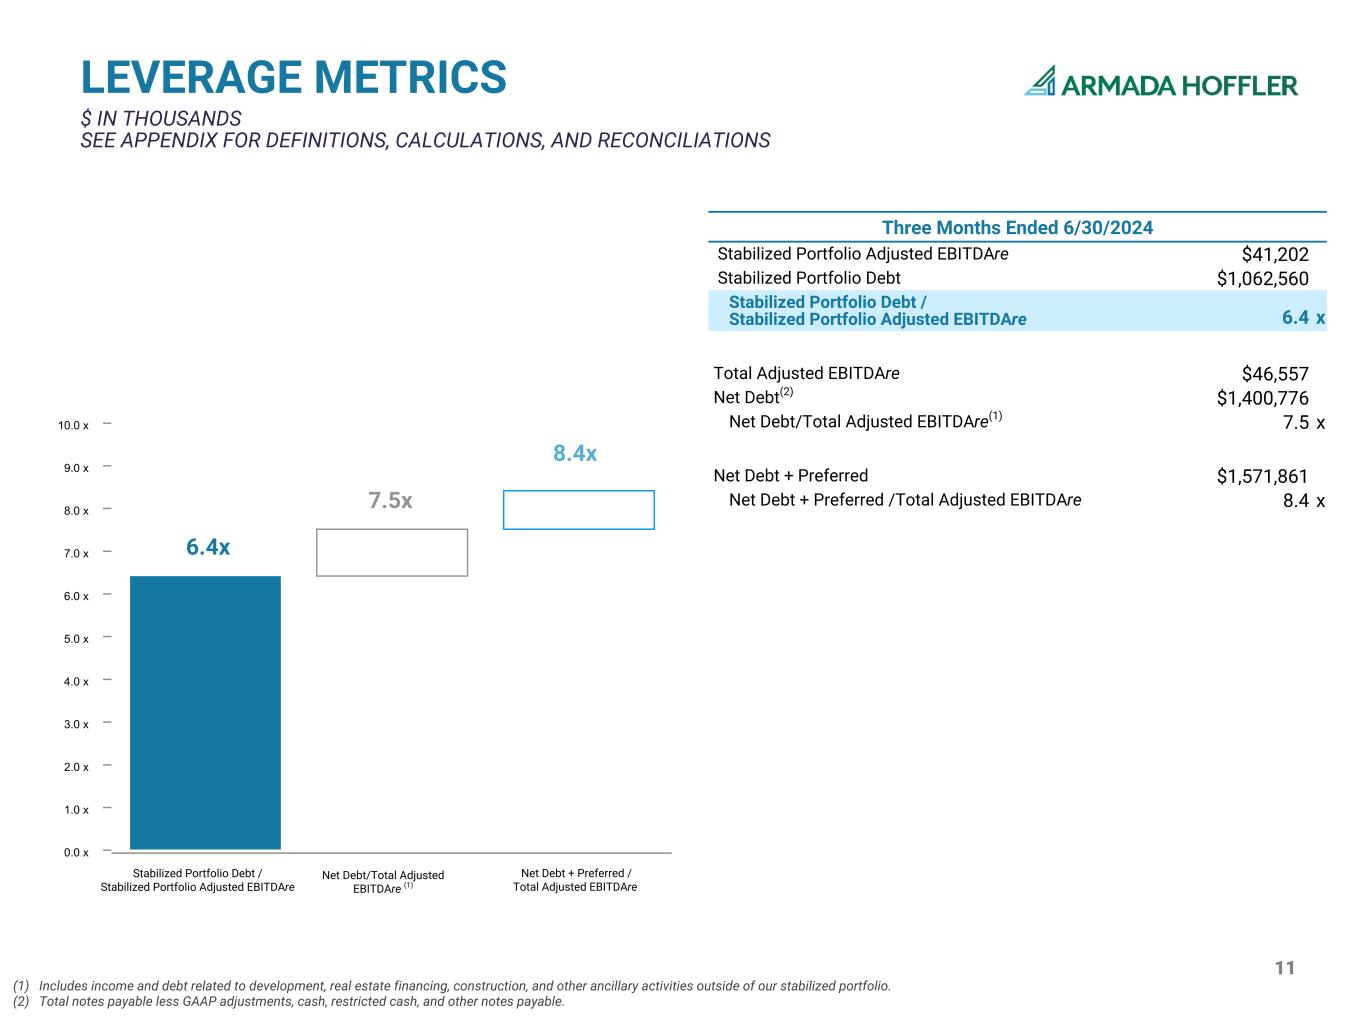Click the Total Adjusted EBITDAre row label

[806, 373]
